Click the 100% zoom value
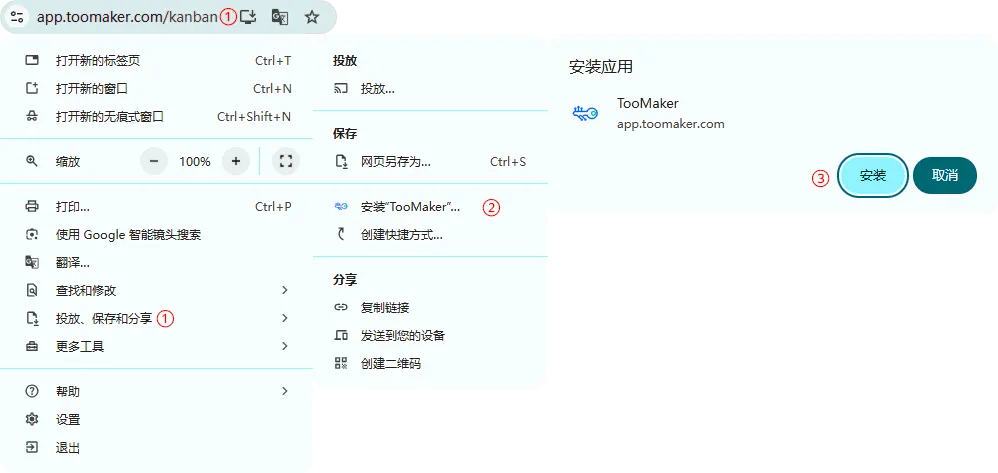 (x=195, y=162)
